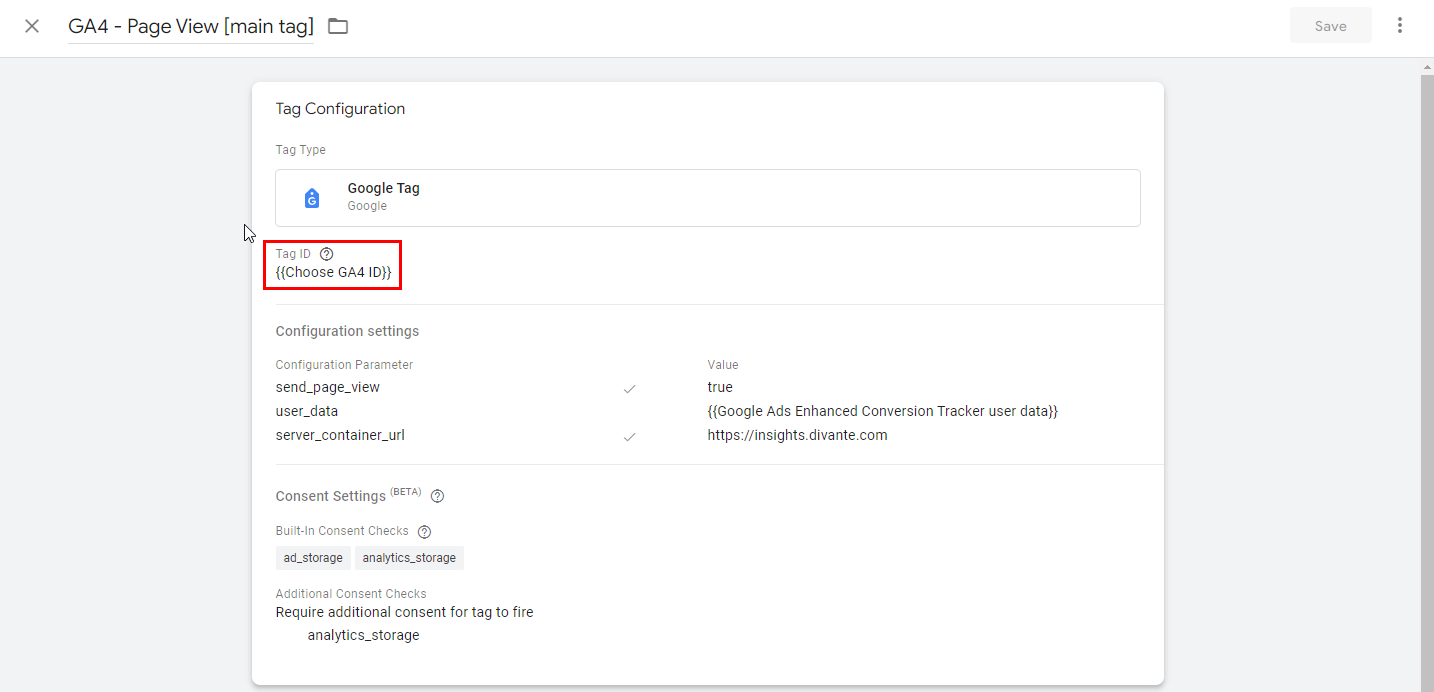Open the three-dot more options menu
Image resolution: width=1434 pixels, height=692 pixels.
(x=1399, y=26)
